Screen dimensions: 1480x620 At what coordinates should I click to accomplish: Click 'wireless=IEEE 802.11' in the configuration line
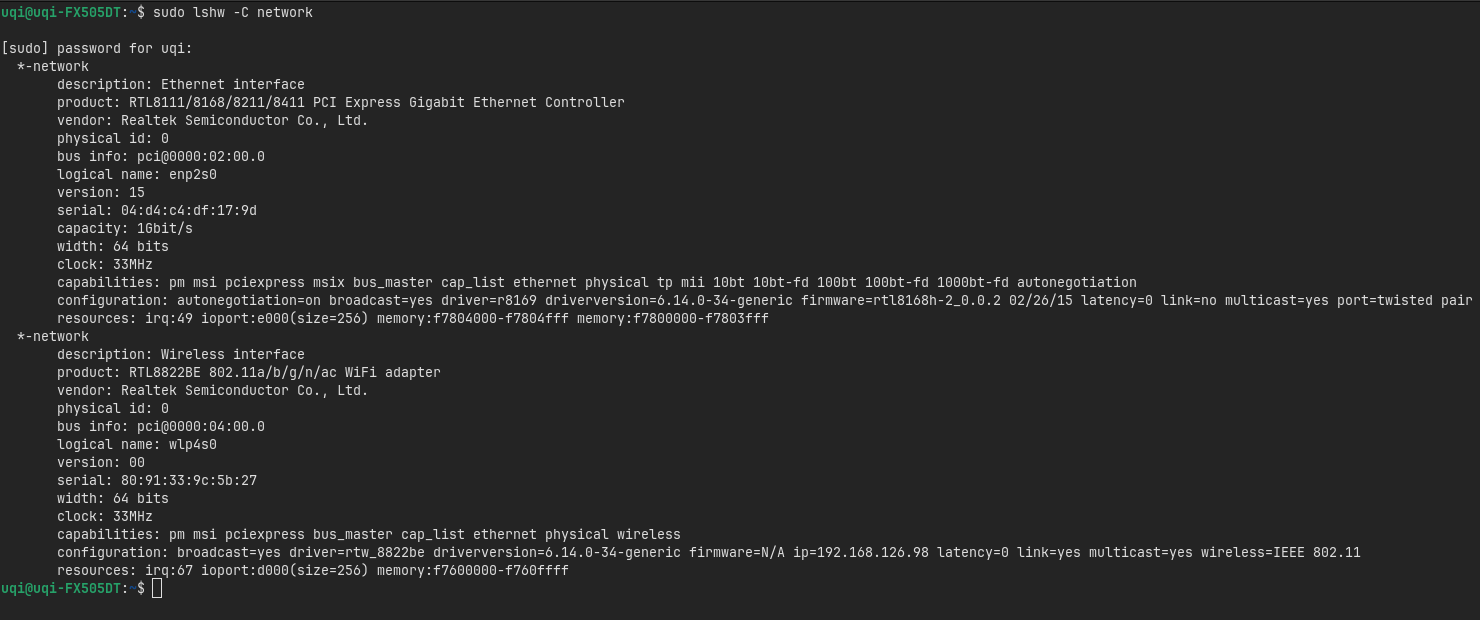tap(1280, 552)
